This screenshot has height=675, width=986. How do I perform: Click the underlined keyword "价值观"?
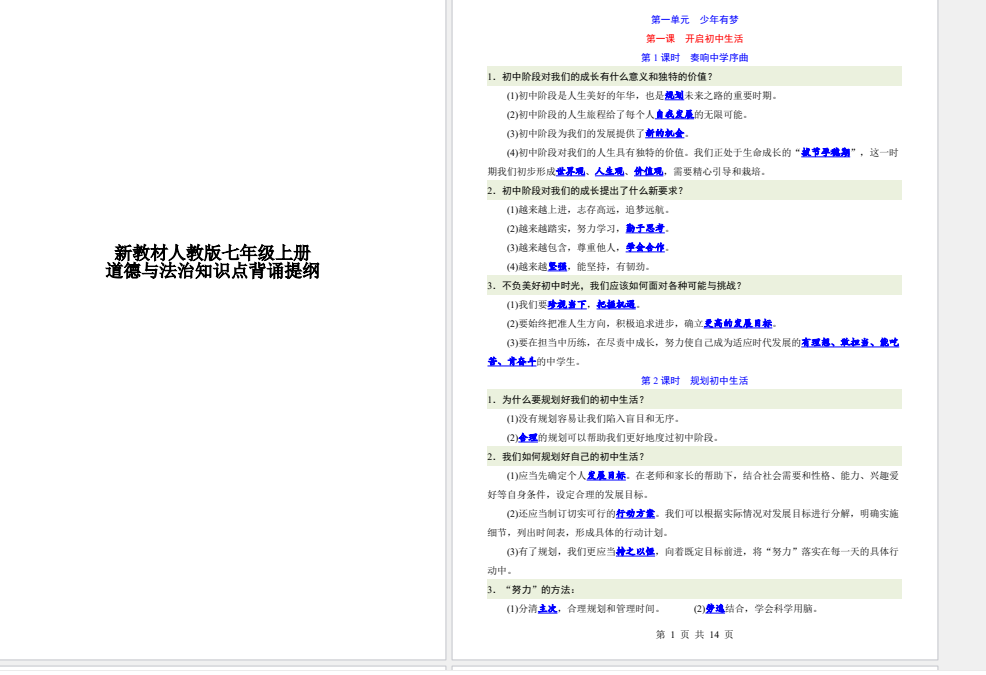pyautogui.click(x=648, y=171)
